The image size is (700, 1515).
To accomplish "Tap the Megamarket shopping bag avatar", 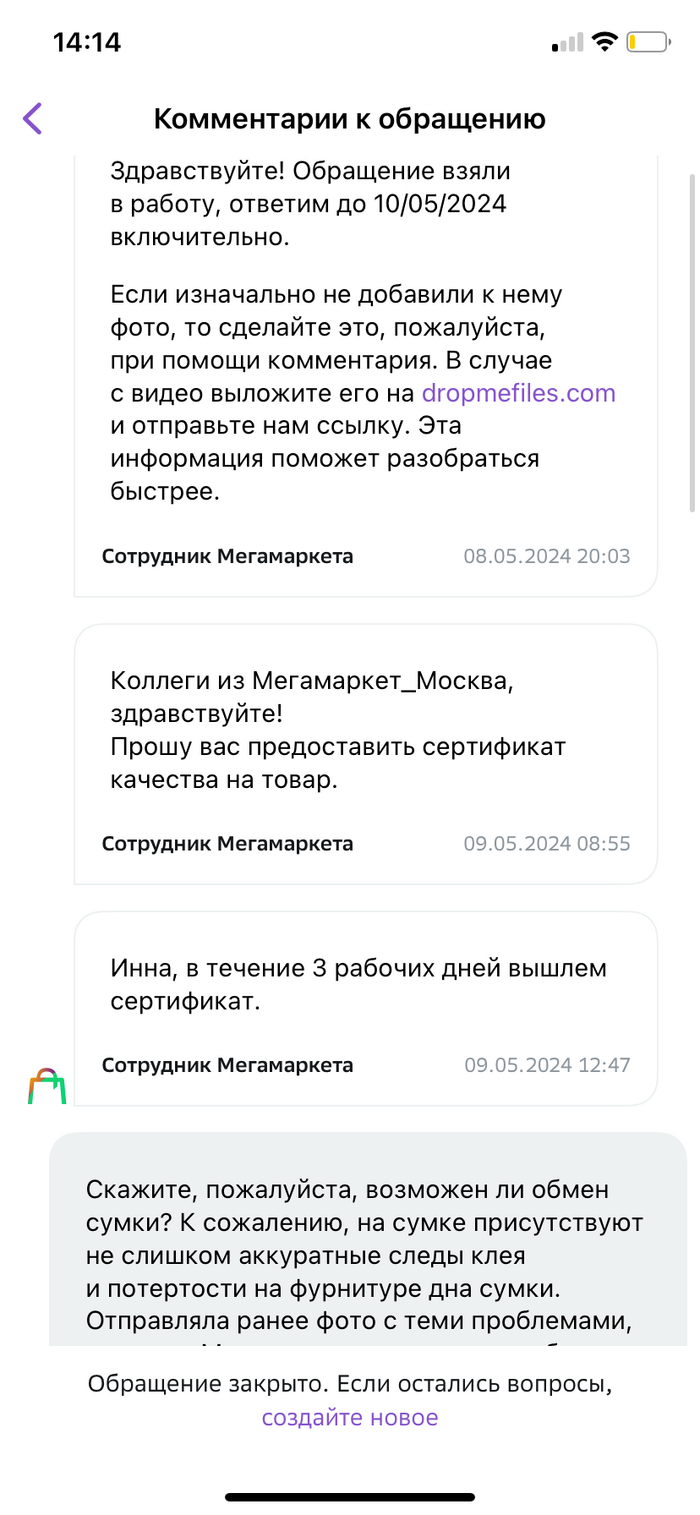I will click(x=46, y=1086).
